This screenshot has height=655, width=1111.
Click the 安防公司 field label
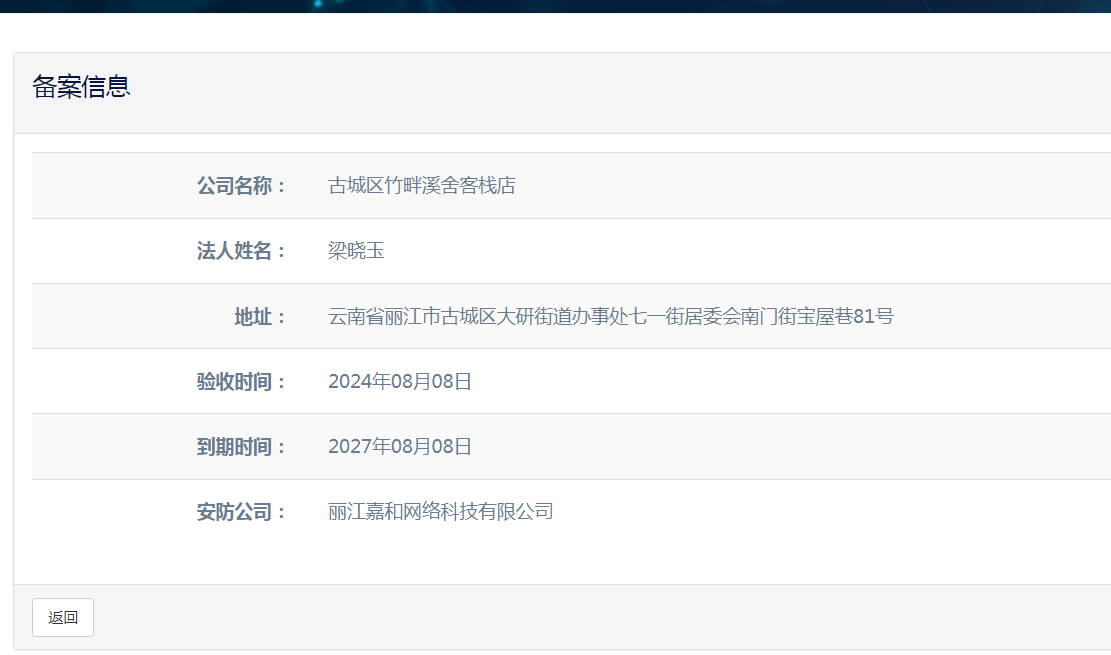(241, 513)
